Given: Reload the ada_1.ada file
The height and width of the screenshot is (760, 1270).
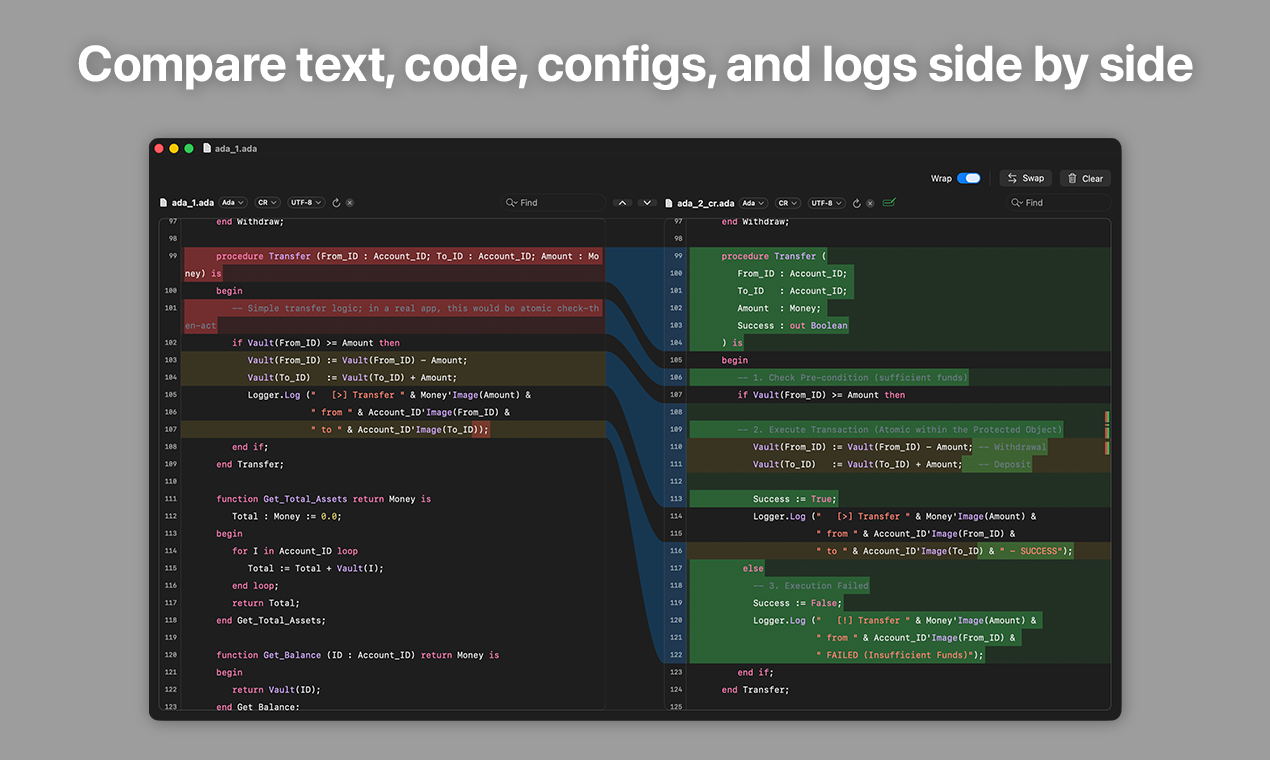Looking at the screenshot, I should click(336, 202).
